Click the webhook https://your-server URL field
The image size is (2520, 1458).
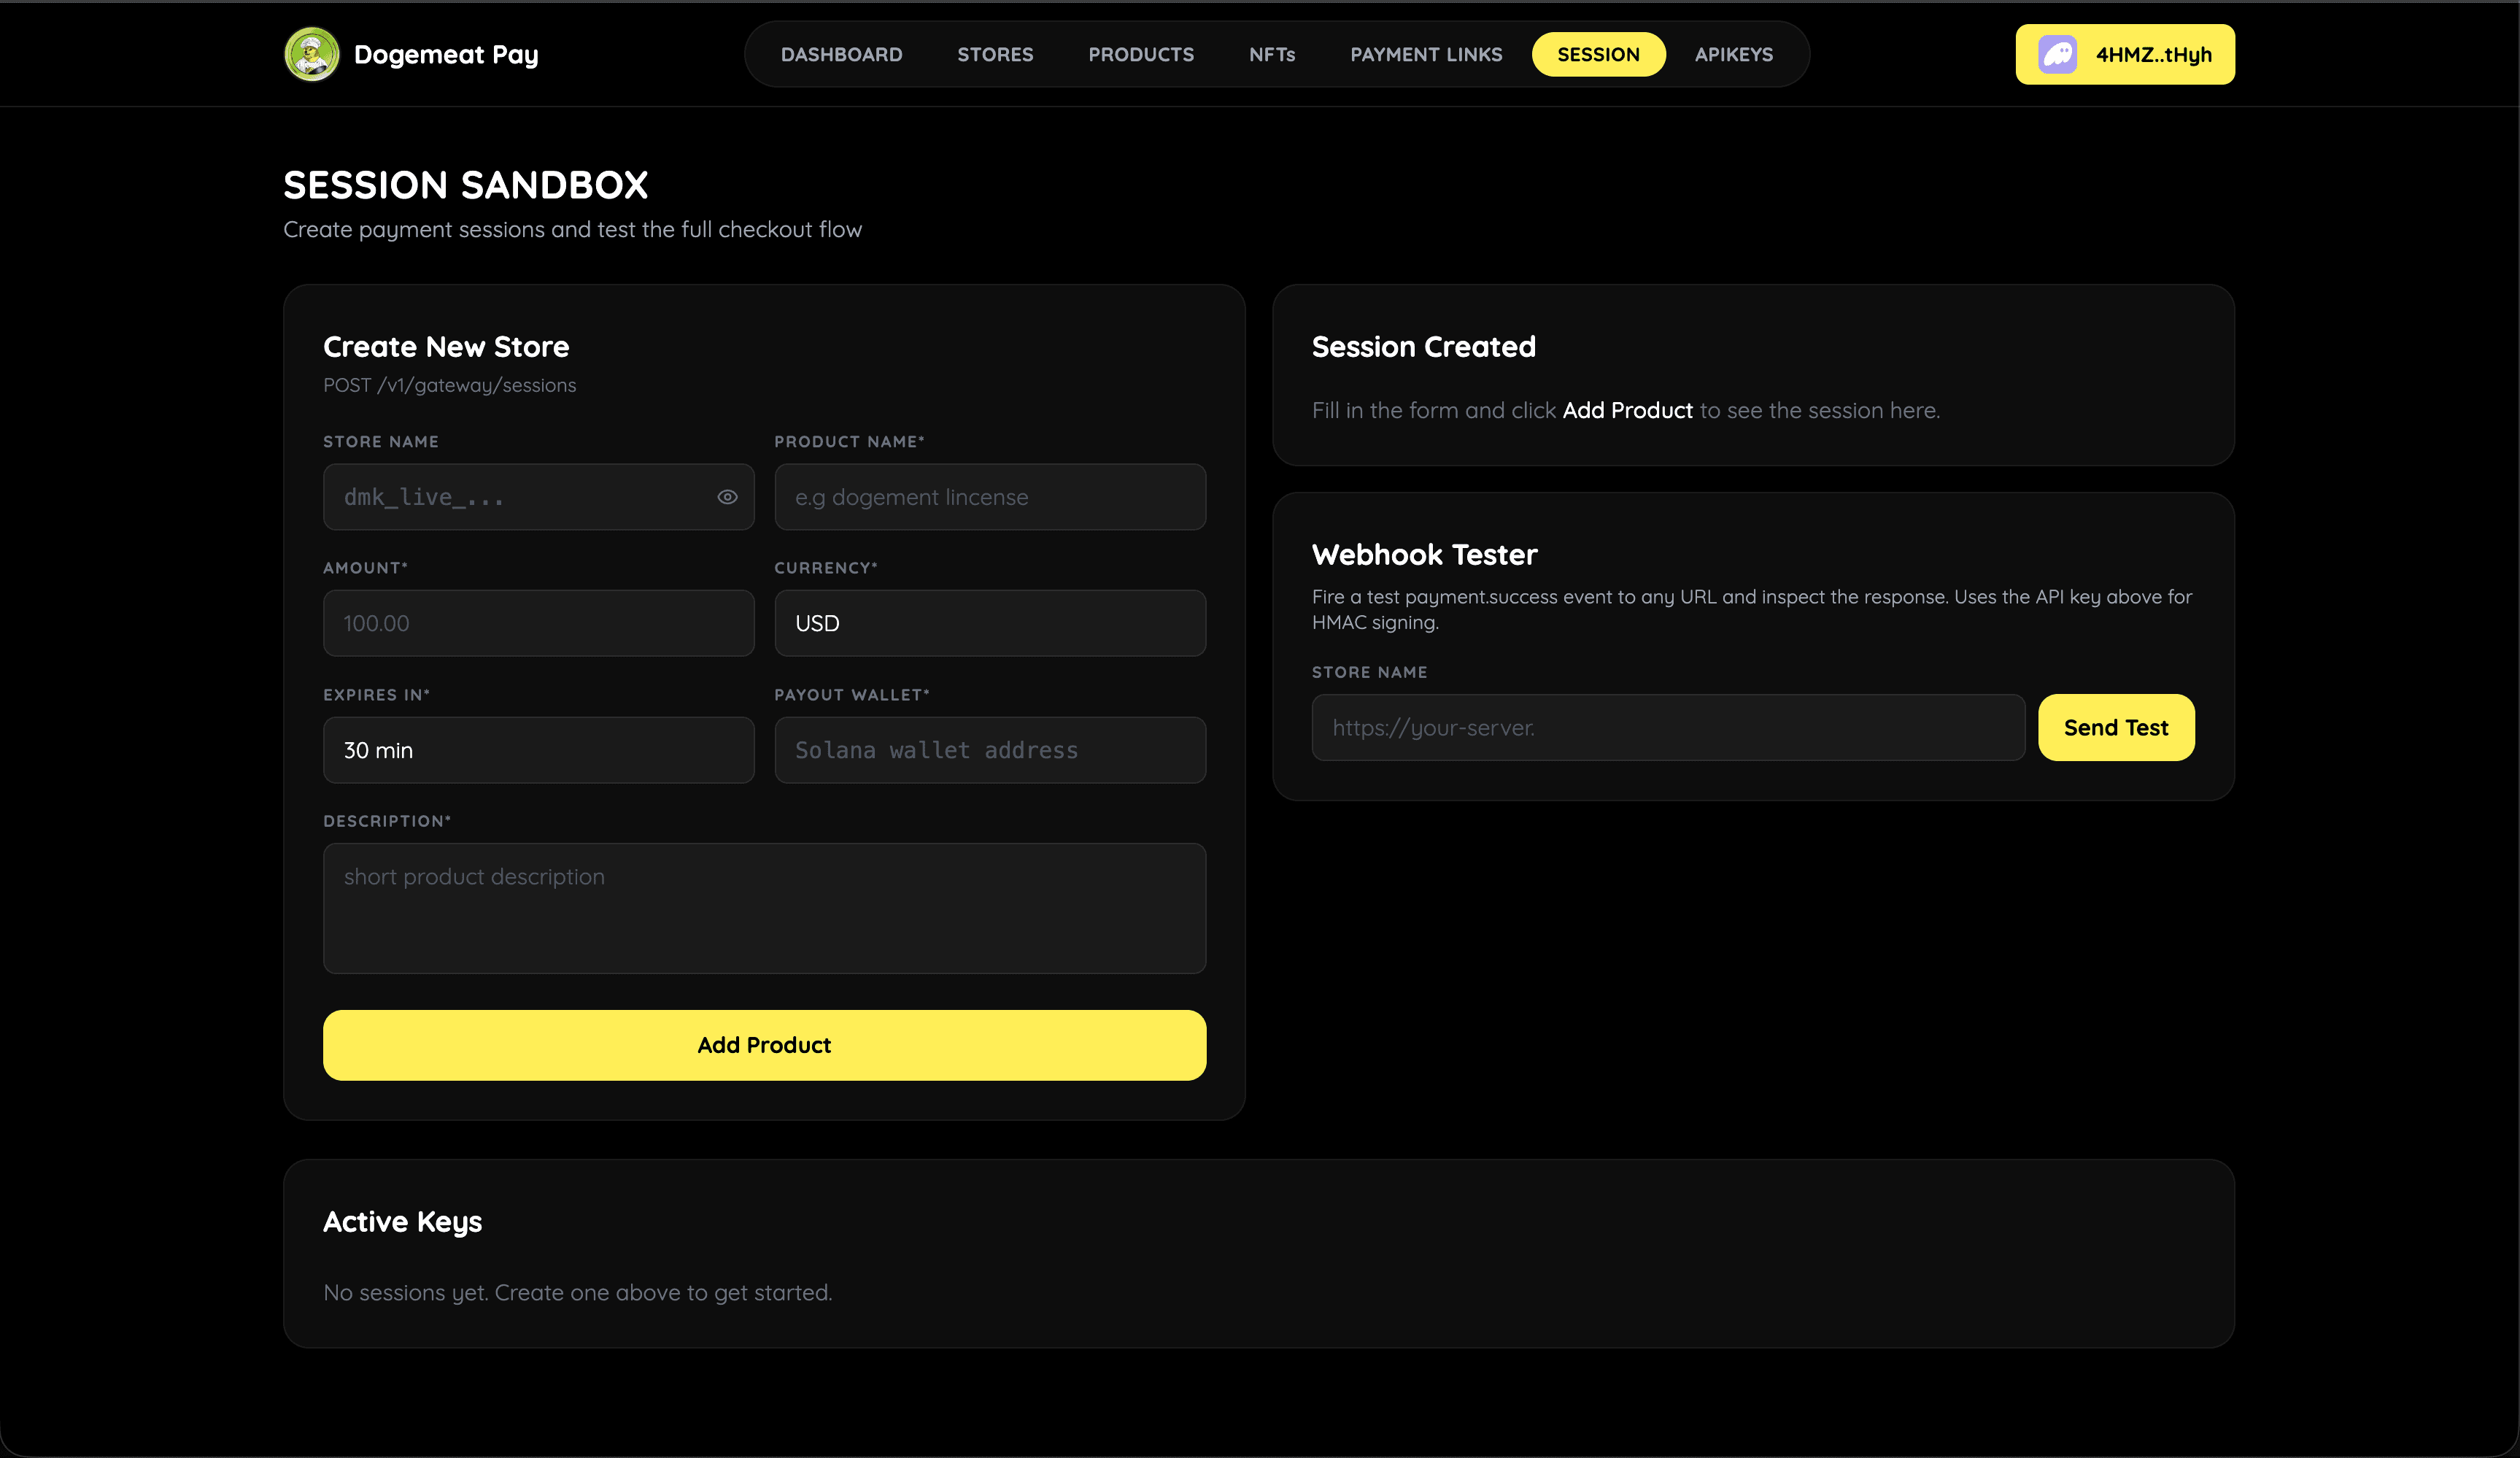[1668, 727]
